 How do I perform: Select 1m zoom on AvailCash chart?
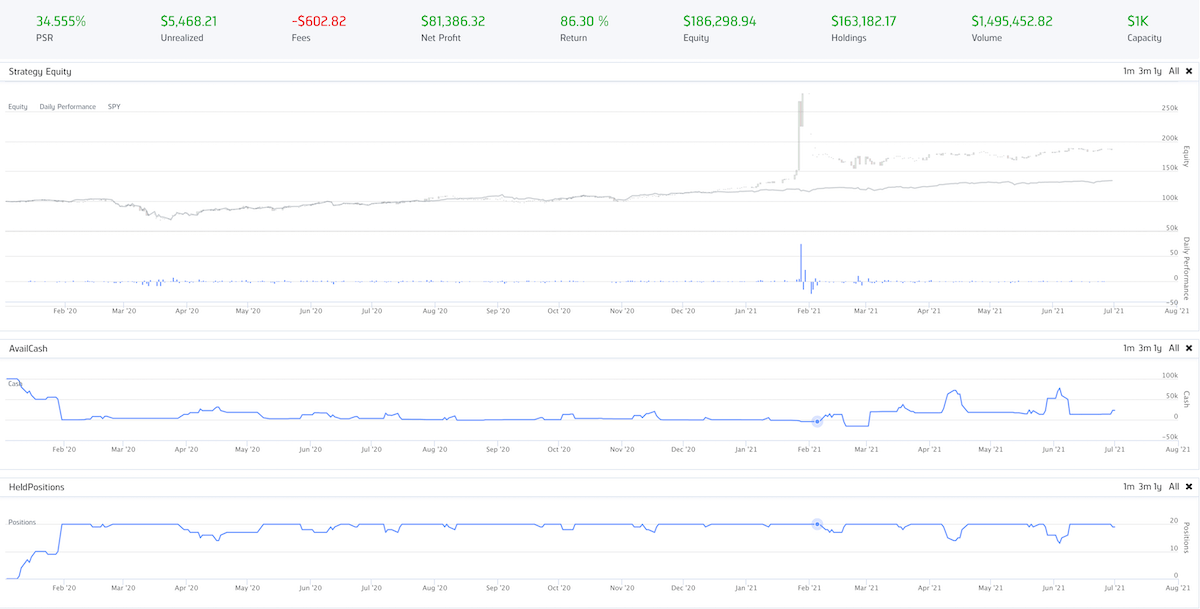coord(1128,348)
